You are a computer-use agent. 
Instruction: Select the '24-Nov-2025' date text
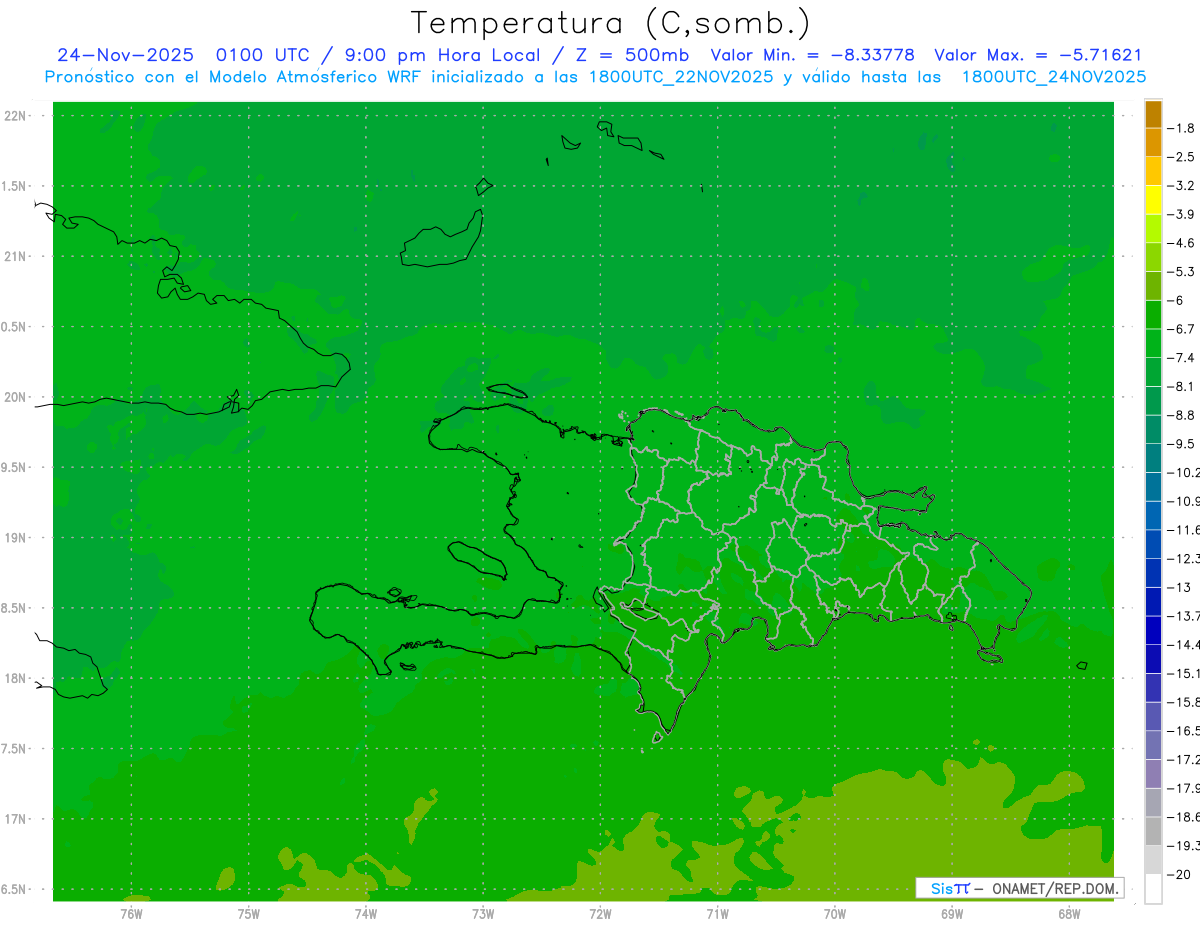125,55
